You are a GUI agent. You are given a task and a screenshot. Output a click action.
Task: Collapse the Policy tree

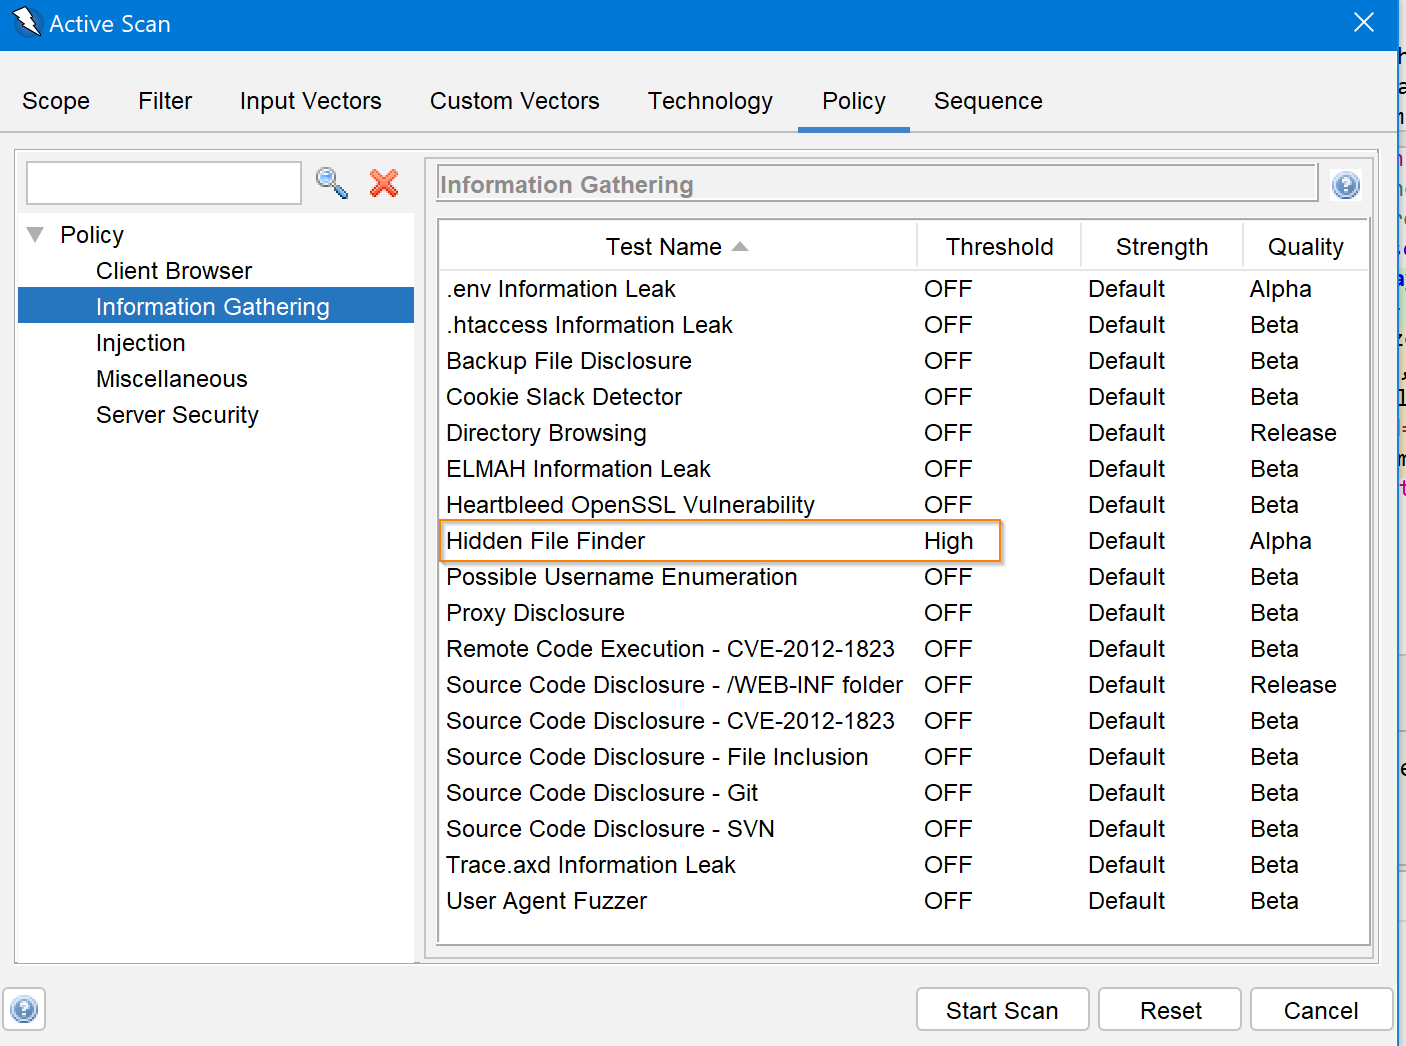click(x=35, y=233)
